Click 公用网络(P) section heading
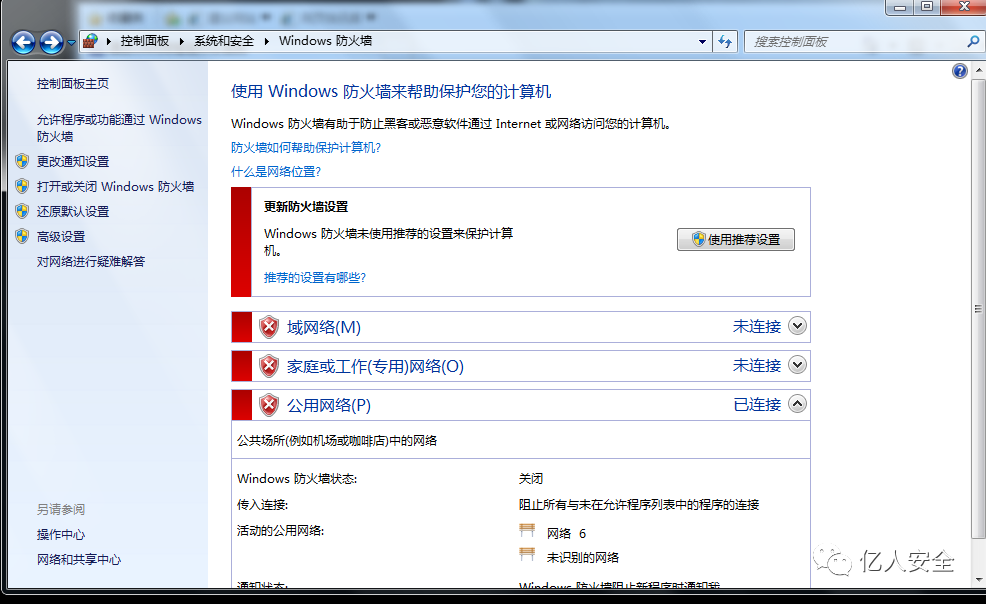The image size is (986, 604). pyautogui.click(x=329, y=405)
